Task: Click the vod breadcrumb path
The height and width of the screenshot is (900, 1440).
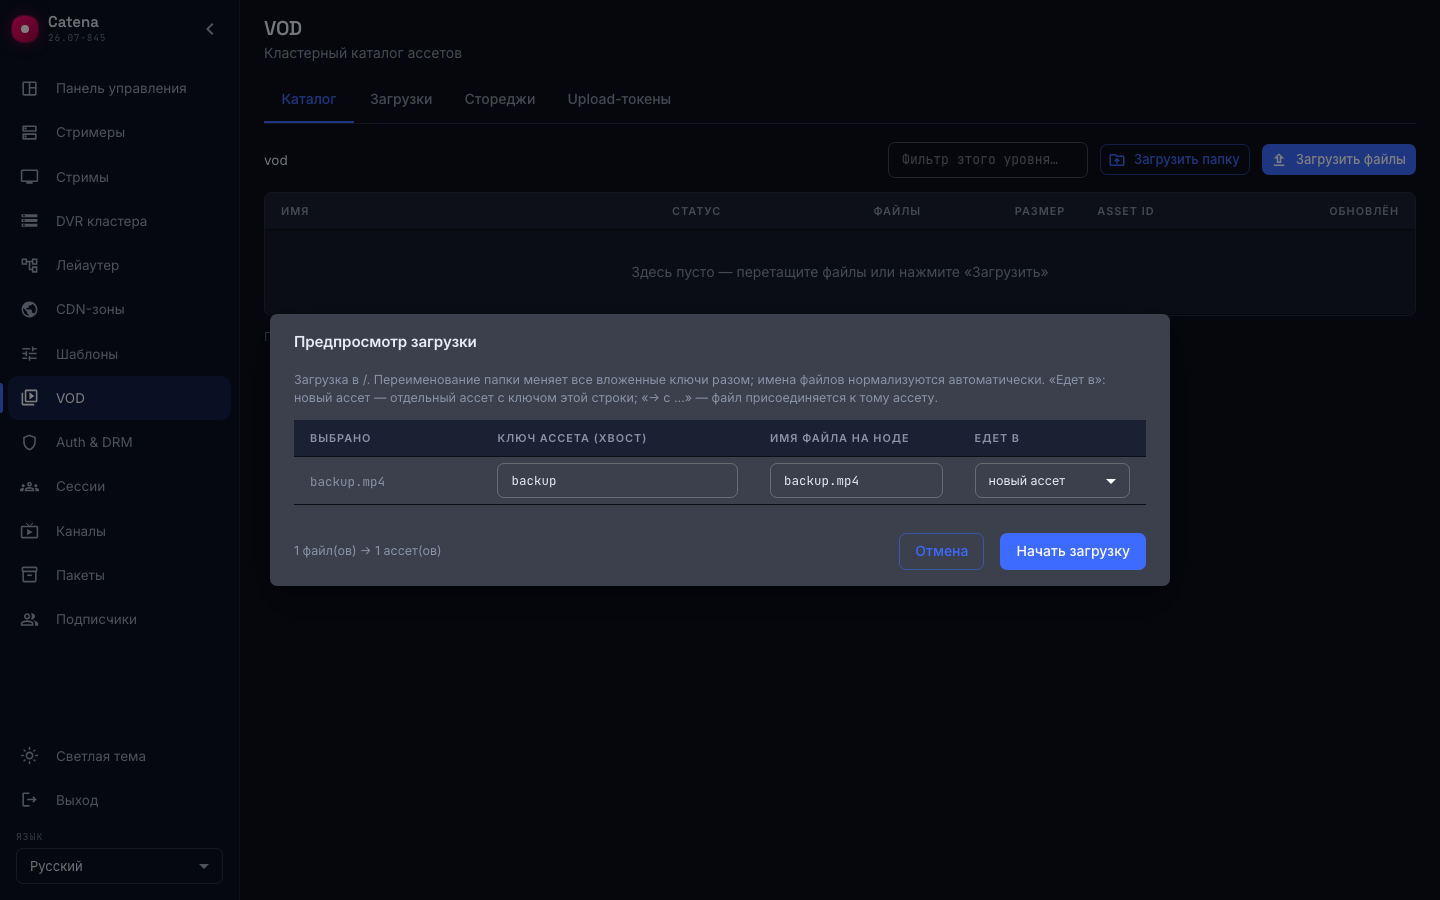Action: 276,160
